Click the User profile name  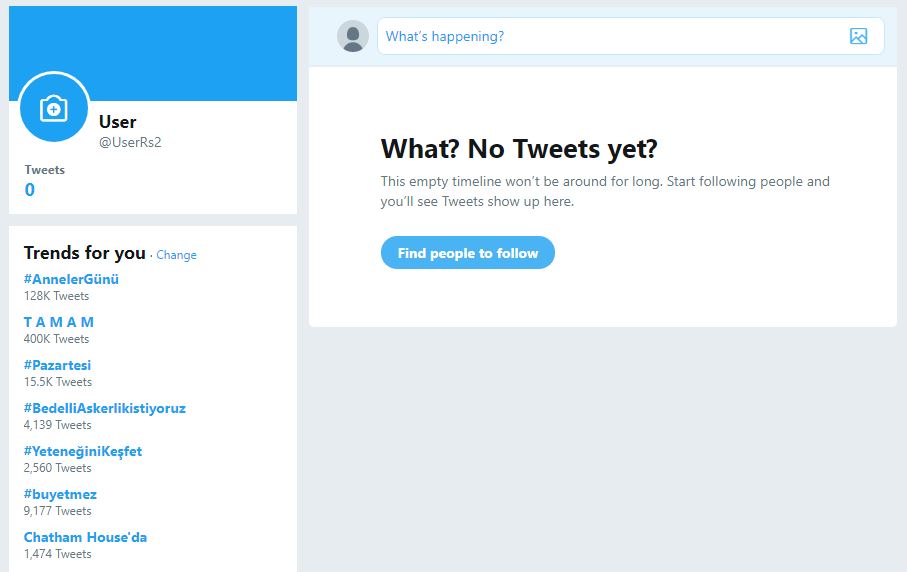tap(117, 122)
